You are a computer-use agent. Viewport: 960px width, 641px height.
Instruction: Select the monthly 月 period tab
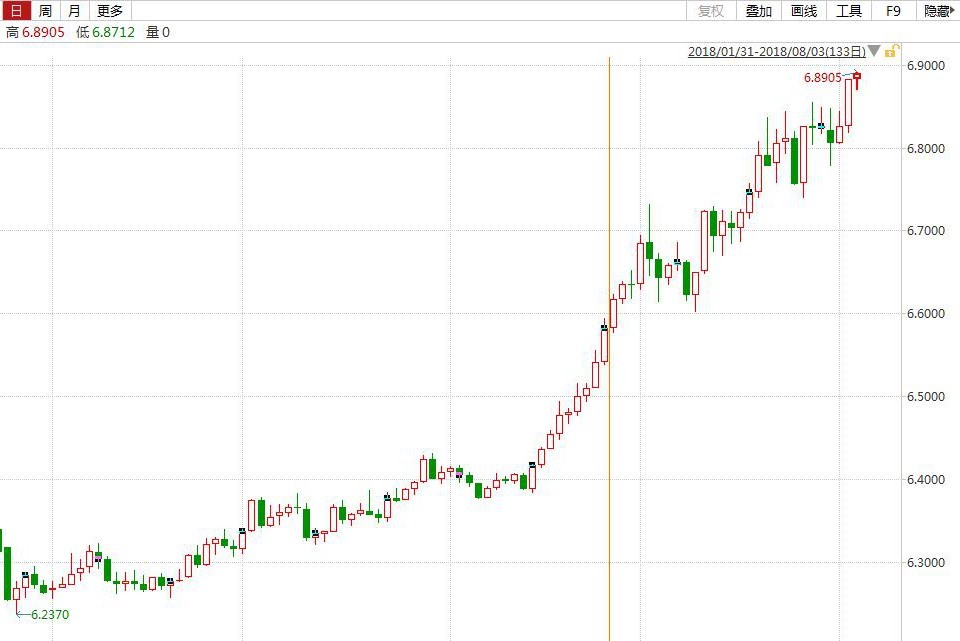pyautogui.click(x=75, y=11)
